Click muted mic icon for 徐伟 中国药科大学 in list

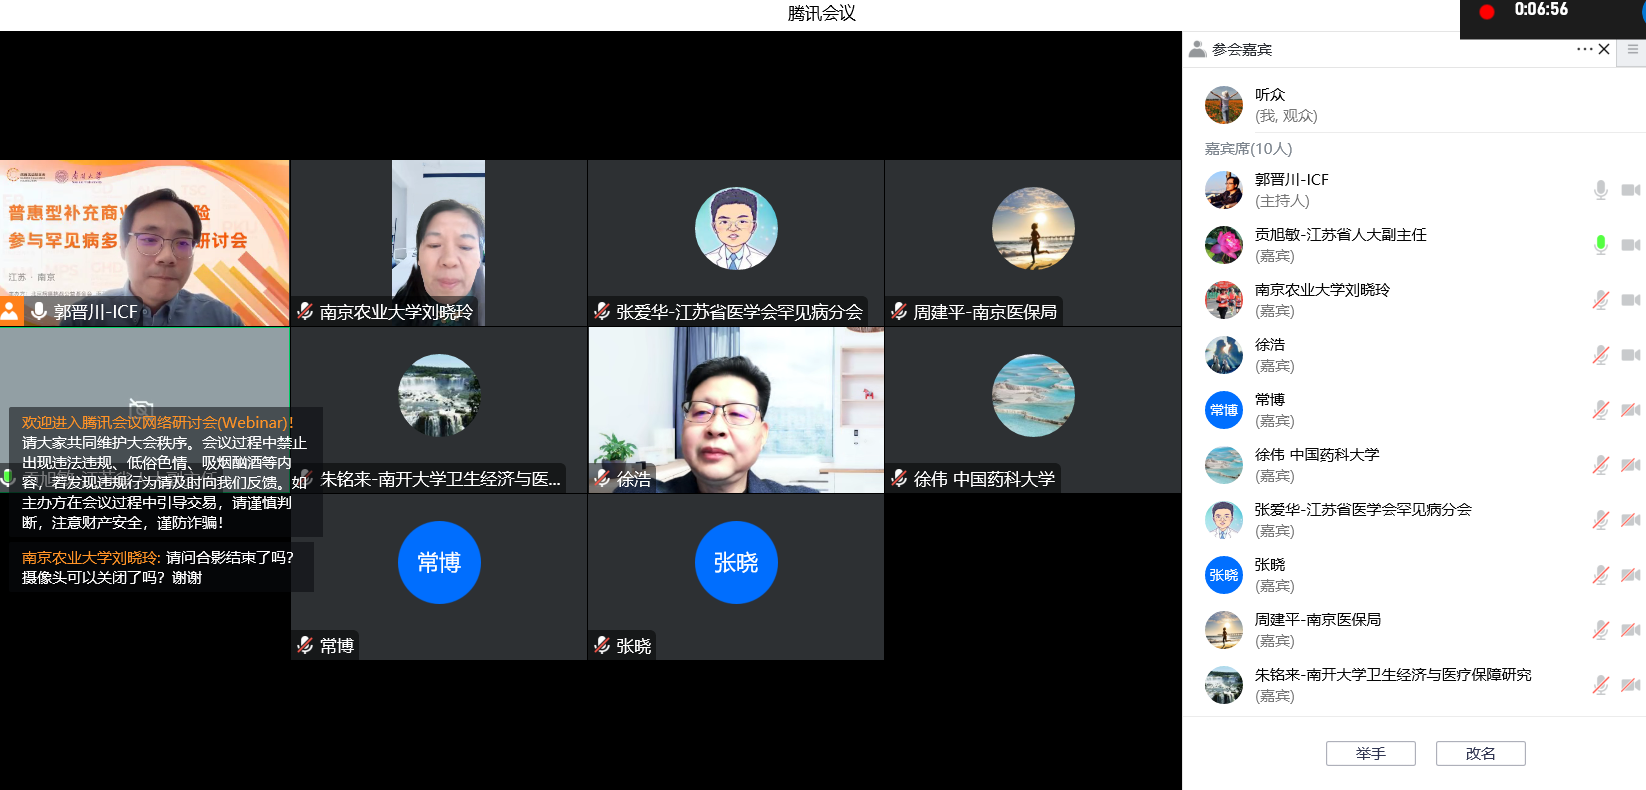click(1601, 465)
